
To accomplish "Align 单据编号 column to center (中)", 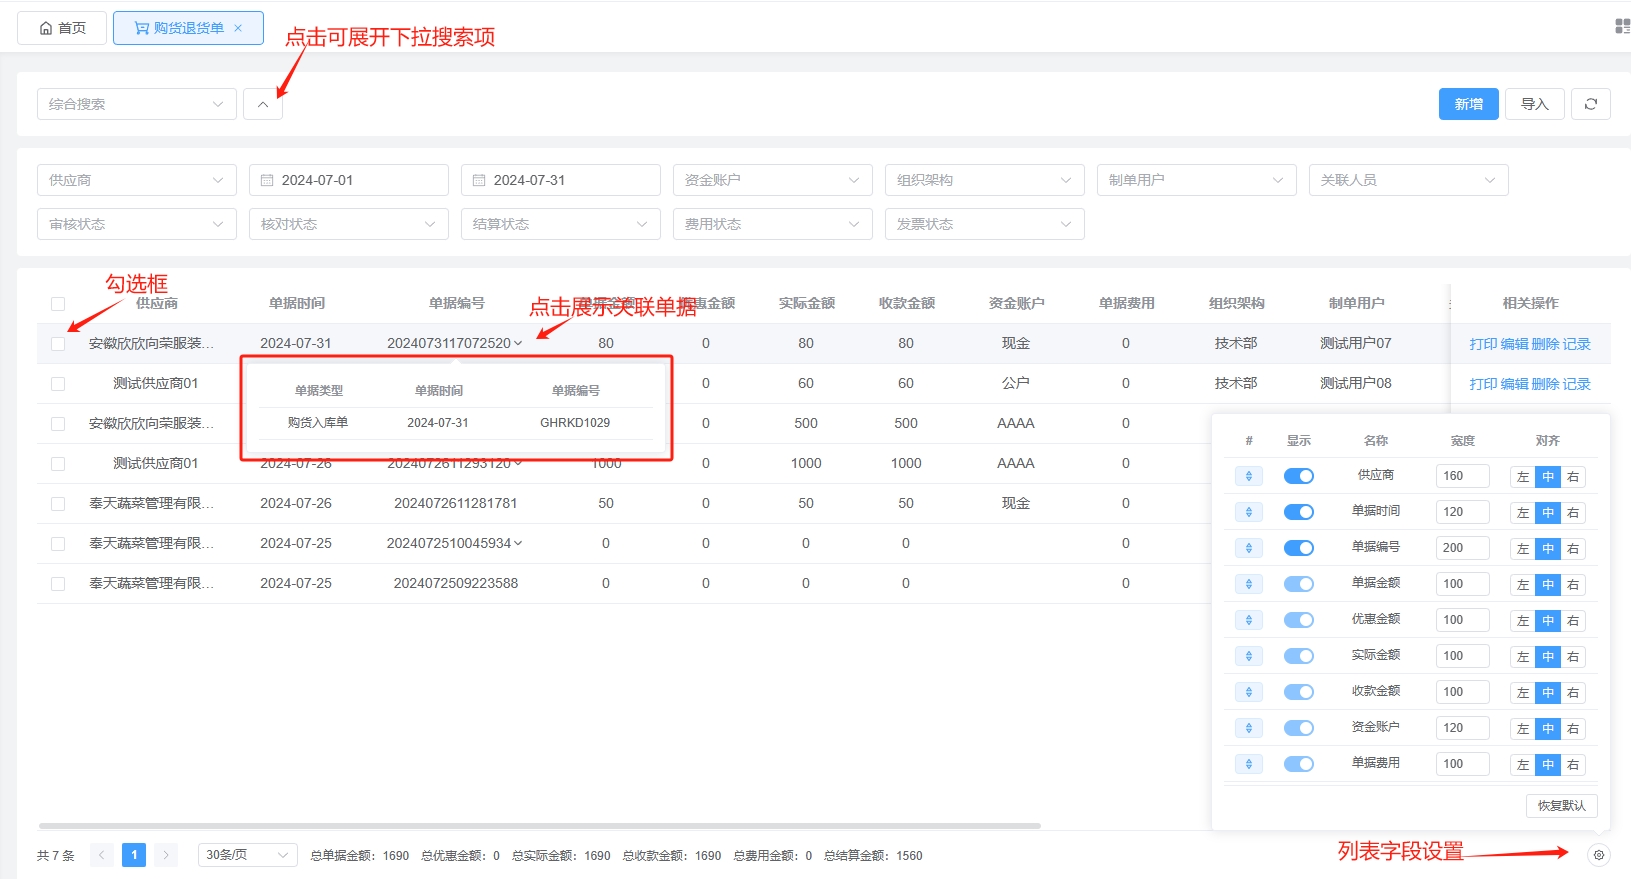I will coord(1548,549).
